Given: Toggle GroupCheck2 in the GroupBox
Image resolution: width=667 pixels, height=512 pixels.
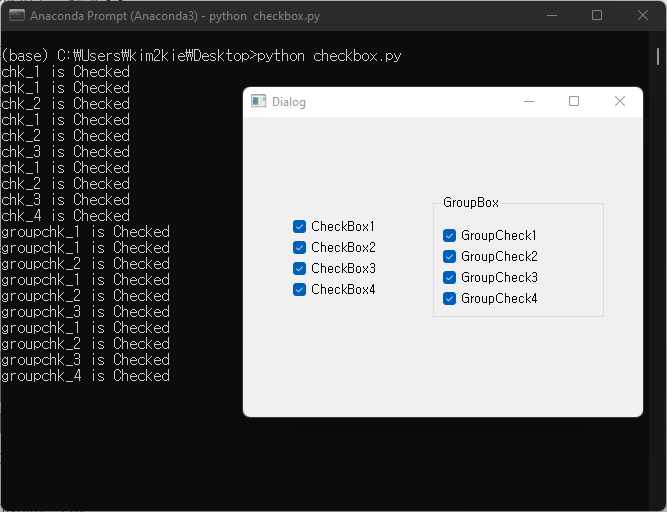Looking at the screenshot, I should 449,256.
